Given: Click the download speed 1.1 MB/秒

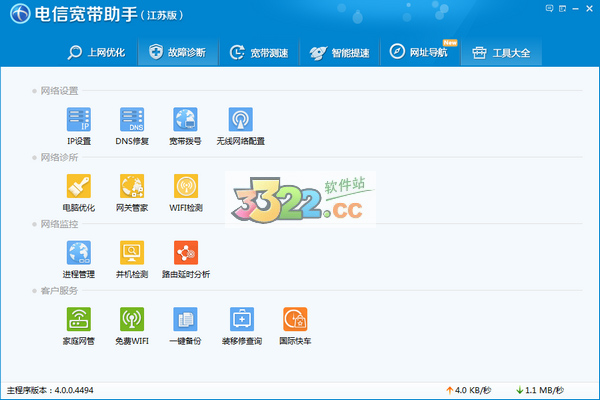Looking at the screenshot, I should [540, 390].
